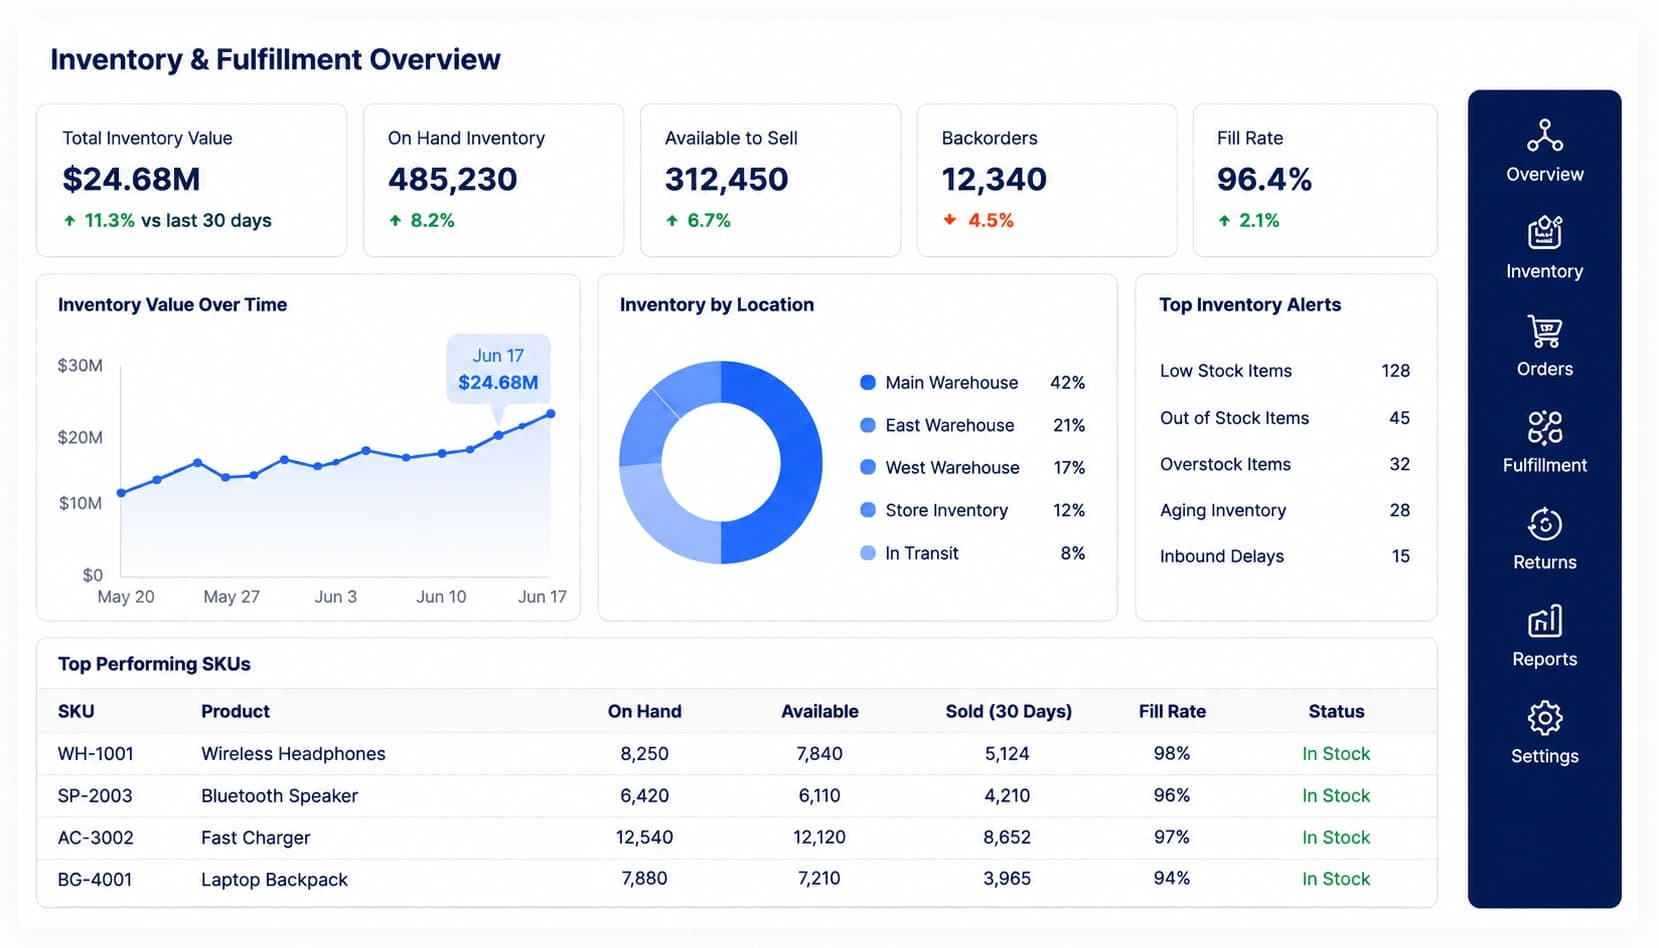Click the Returns circular arrow icon
This screenshot has height=948, width=1659.
[x=1544, y=524]
